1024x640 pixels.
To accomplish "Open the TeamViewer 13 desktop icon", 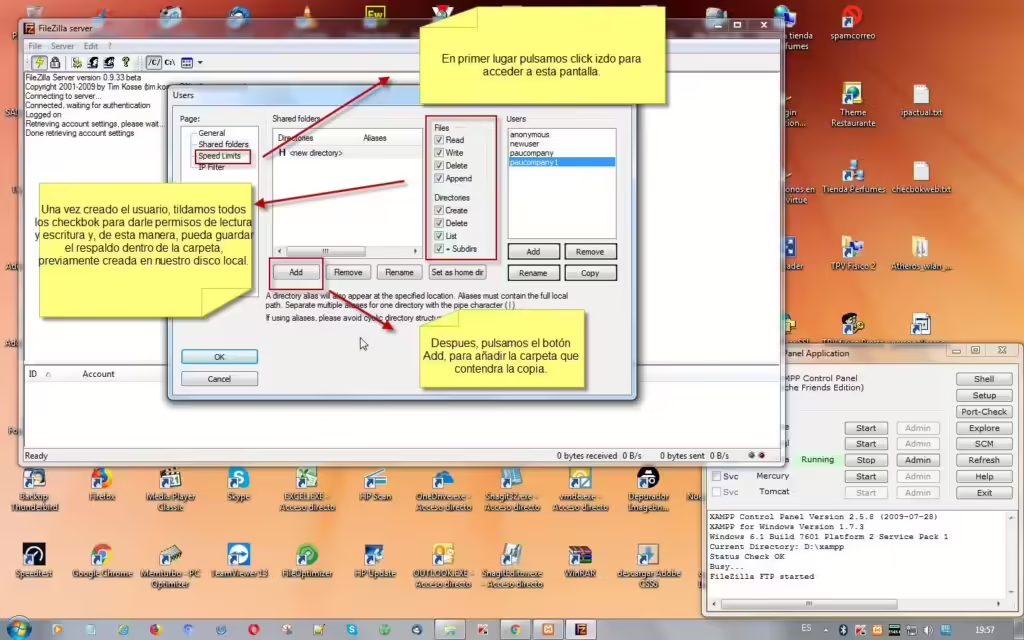I will pos(239,560).
